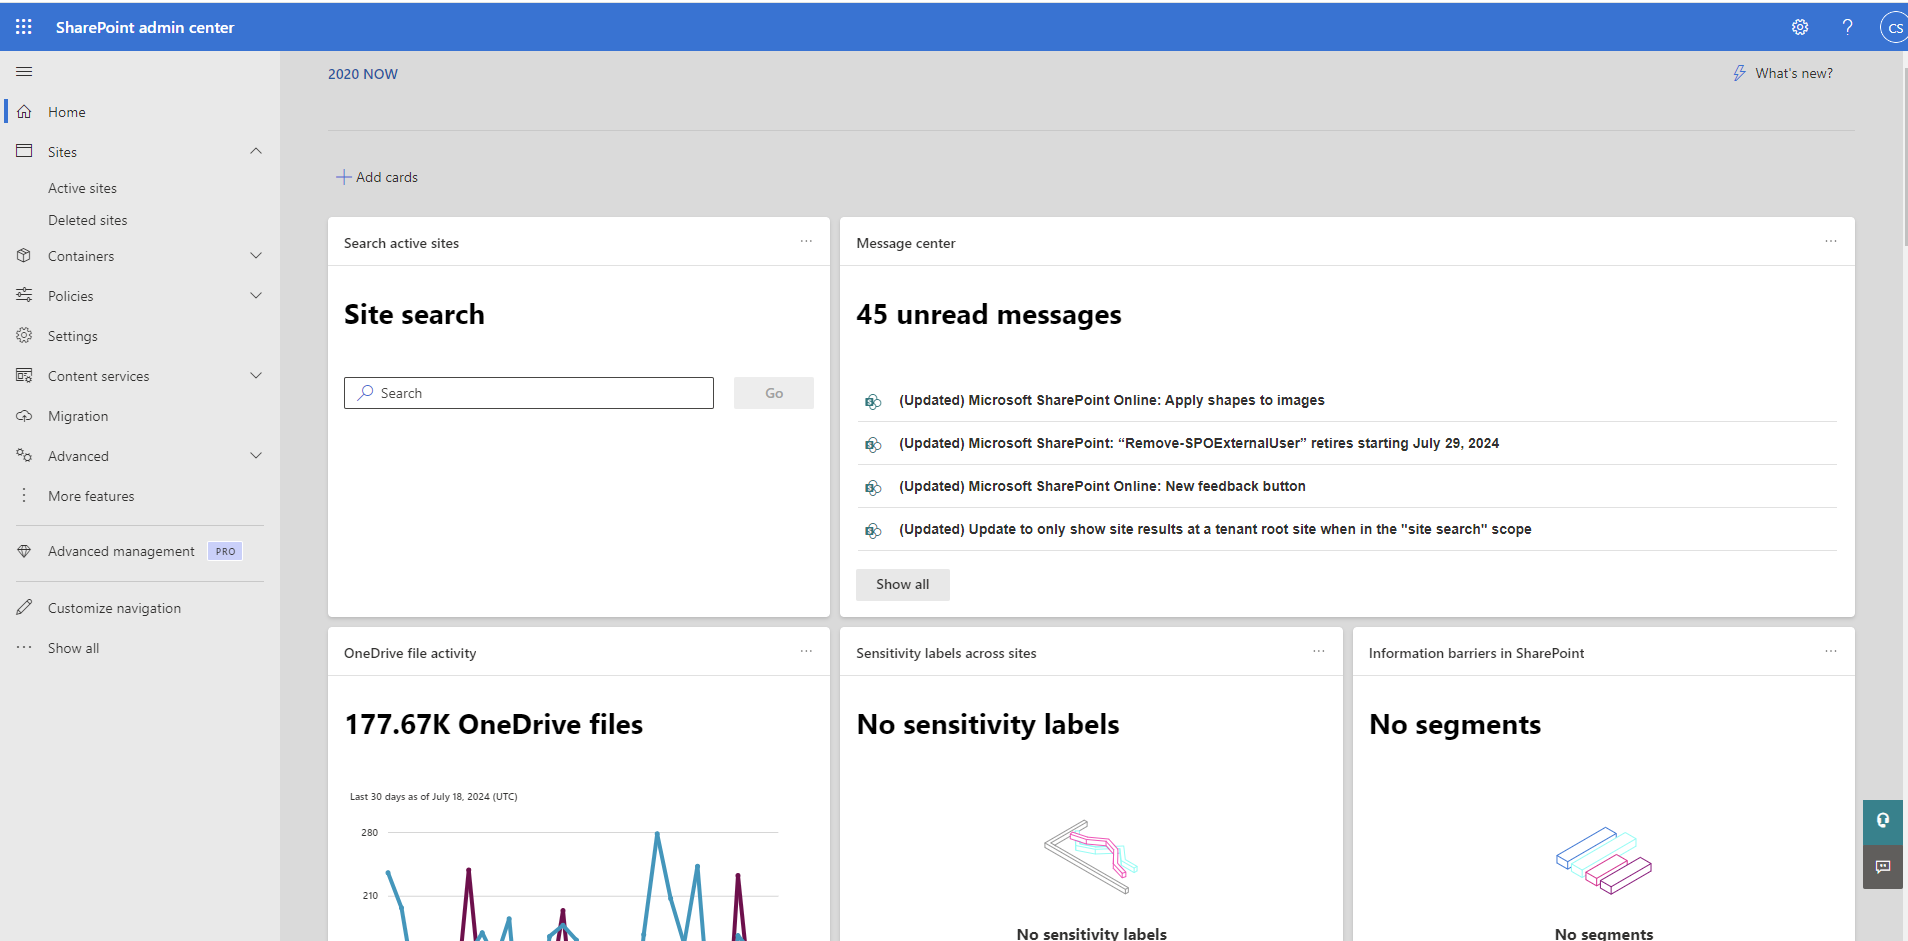This screenshot has width=1908, height=941.
Task: Click the plus icon beside Add cards
Action: (343, 177)
